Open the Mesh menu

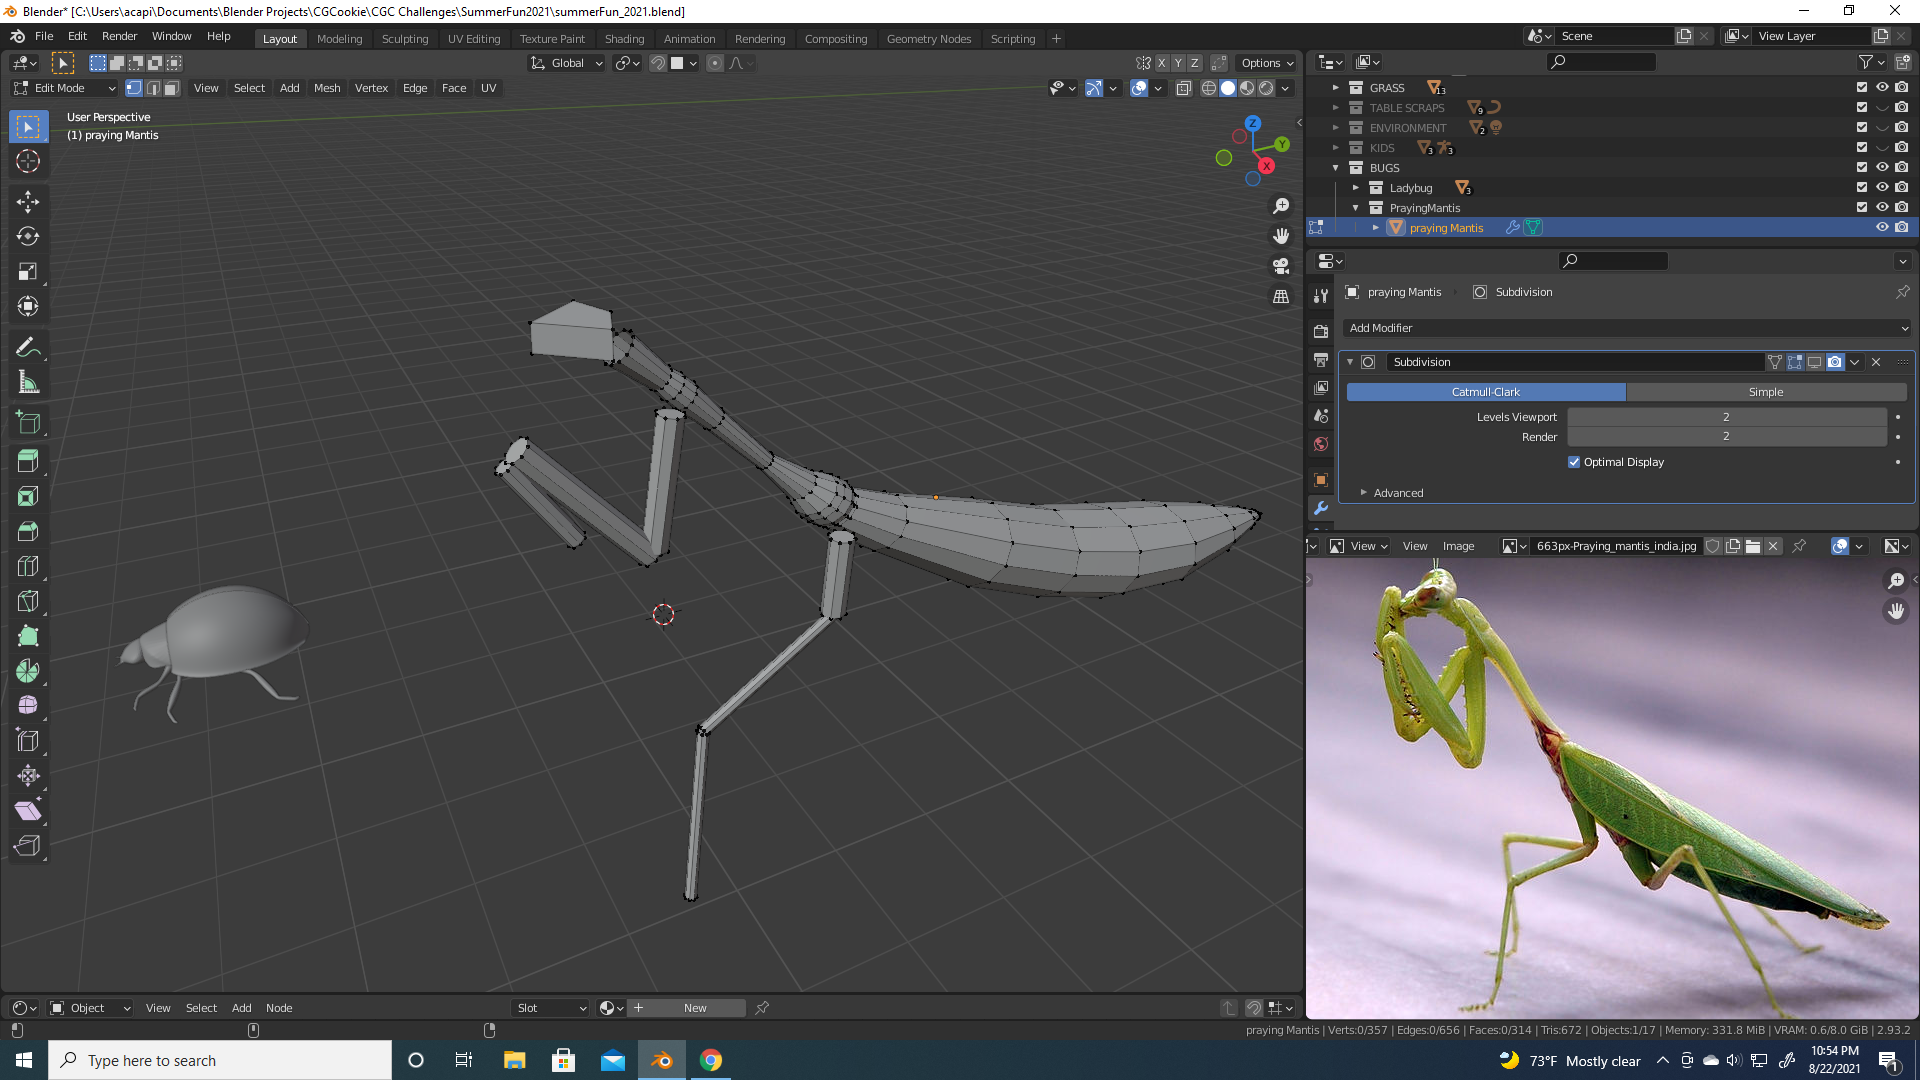pos(326,88)
